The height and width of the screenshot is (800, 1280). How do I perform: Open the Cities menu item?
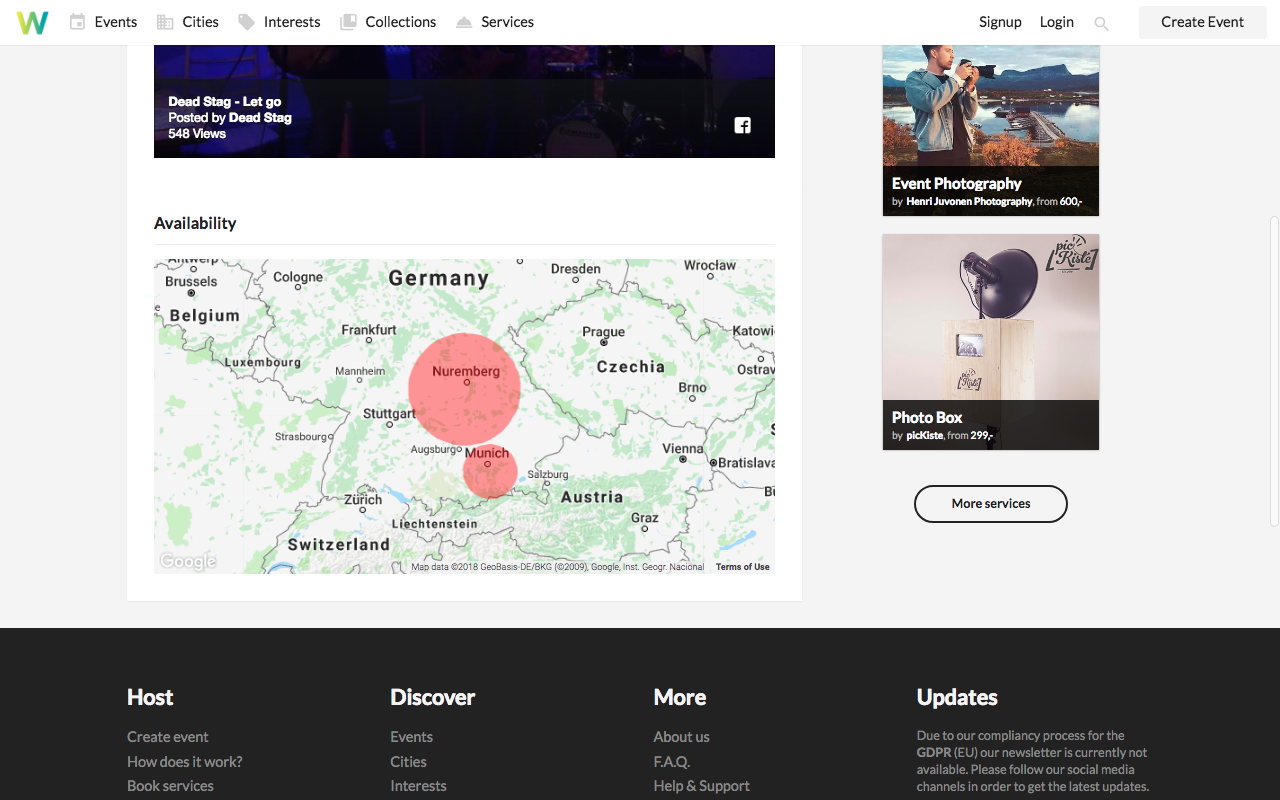click(x=200, y=22)
